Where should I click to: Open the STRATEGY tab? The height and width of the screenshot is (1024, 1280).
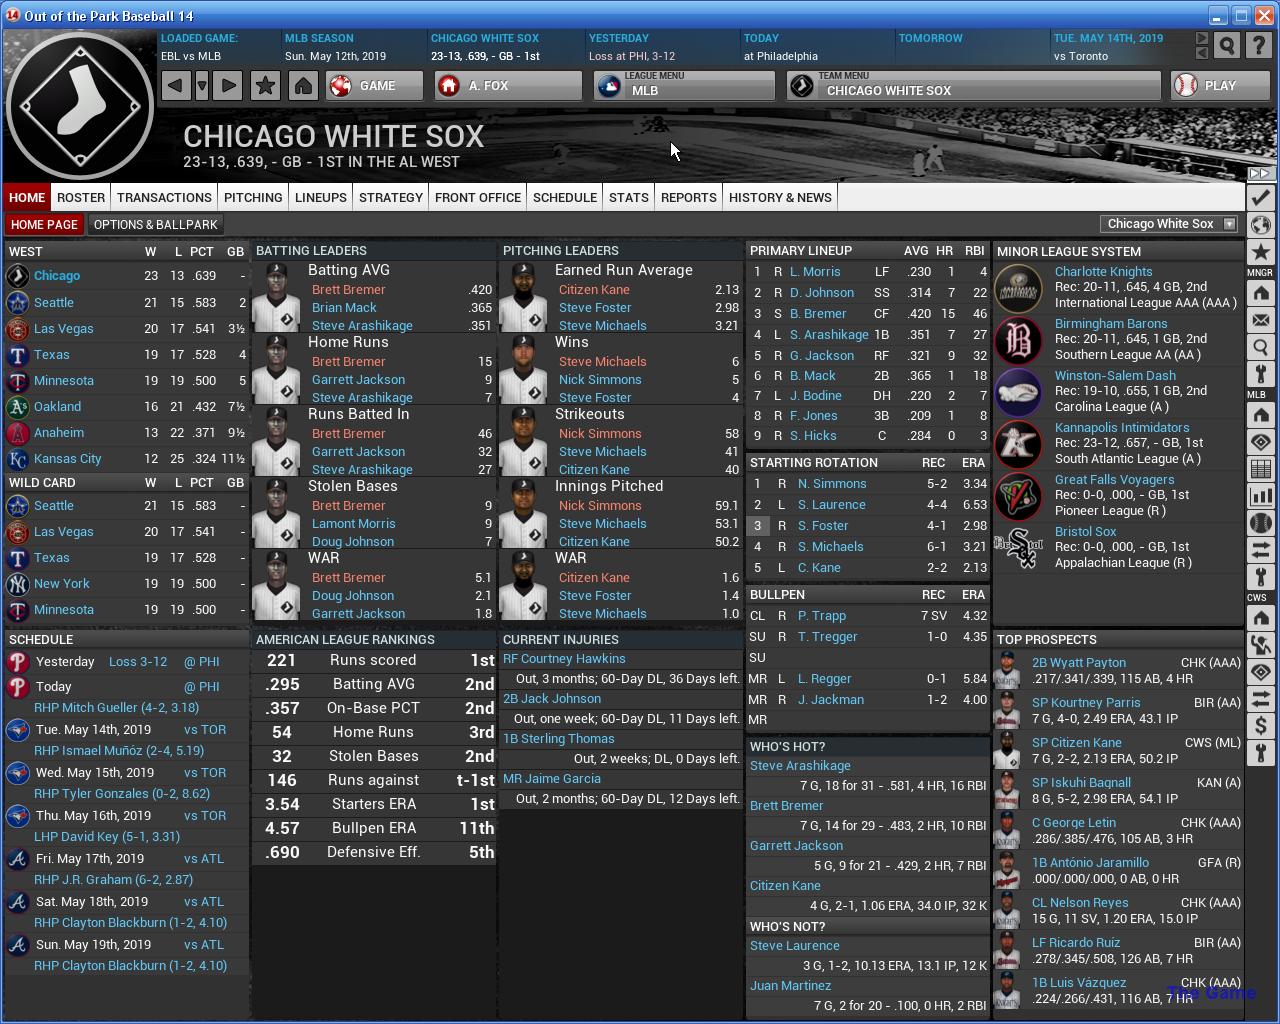coord(391,197)
